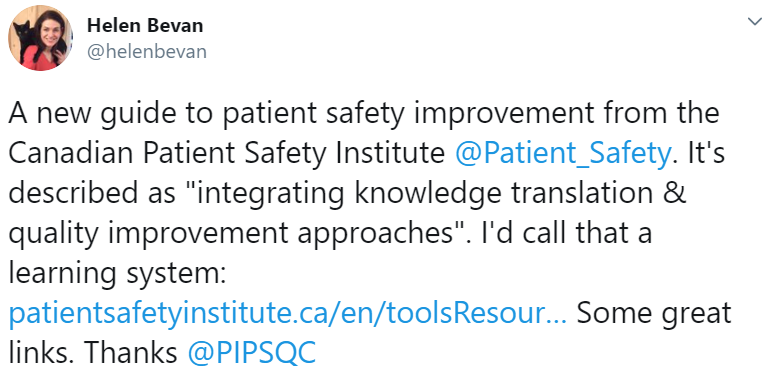
Task: Click the words "Some great" after the URL
Action: tap(654, 314)
